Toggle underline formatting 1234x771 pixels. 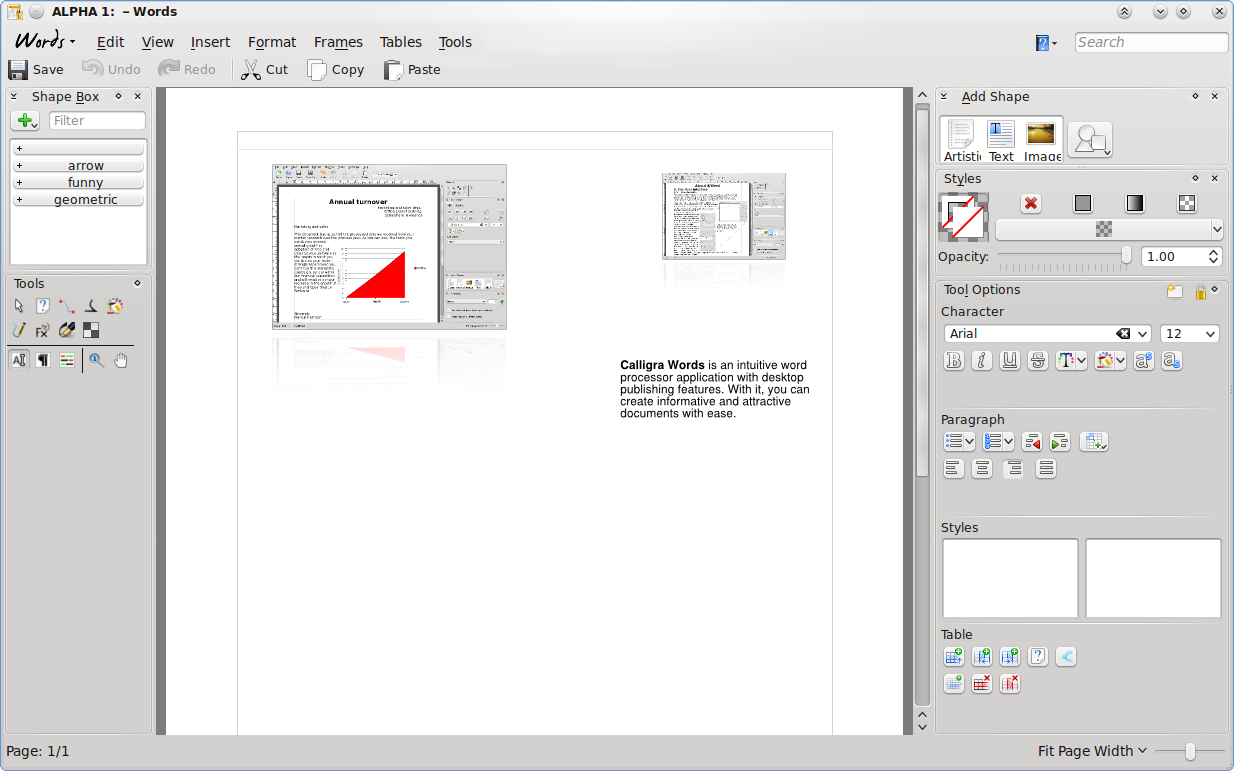pos(1010,361)
